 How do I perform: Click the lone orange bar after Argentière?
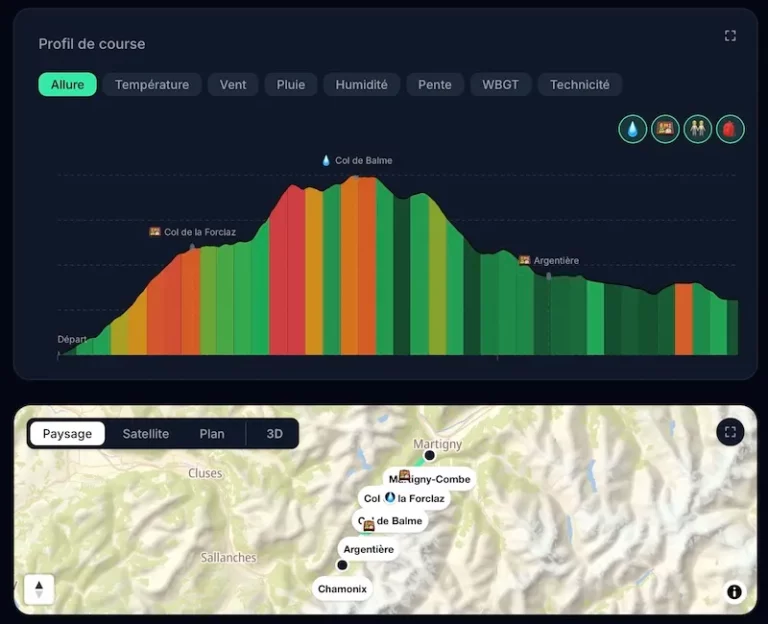[x=683, y=319]
